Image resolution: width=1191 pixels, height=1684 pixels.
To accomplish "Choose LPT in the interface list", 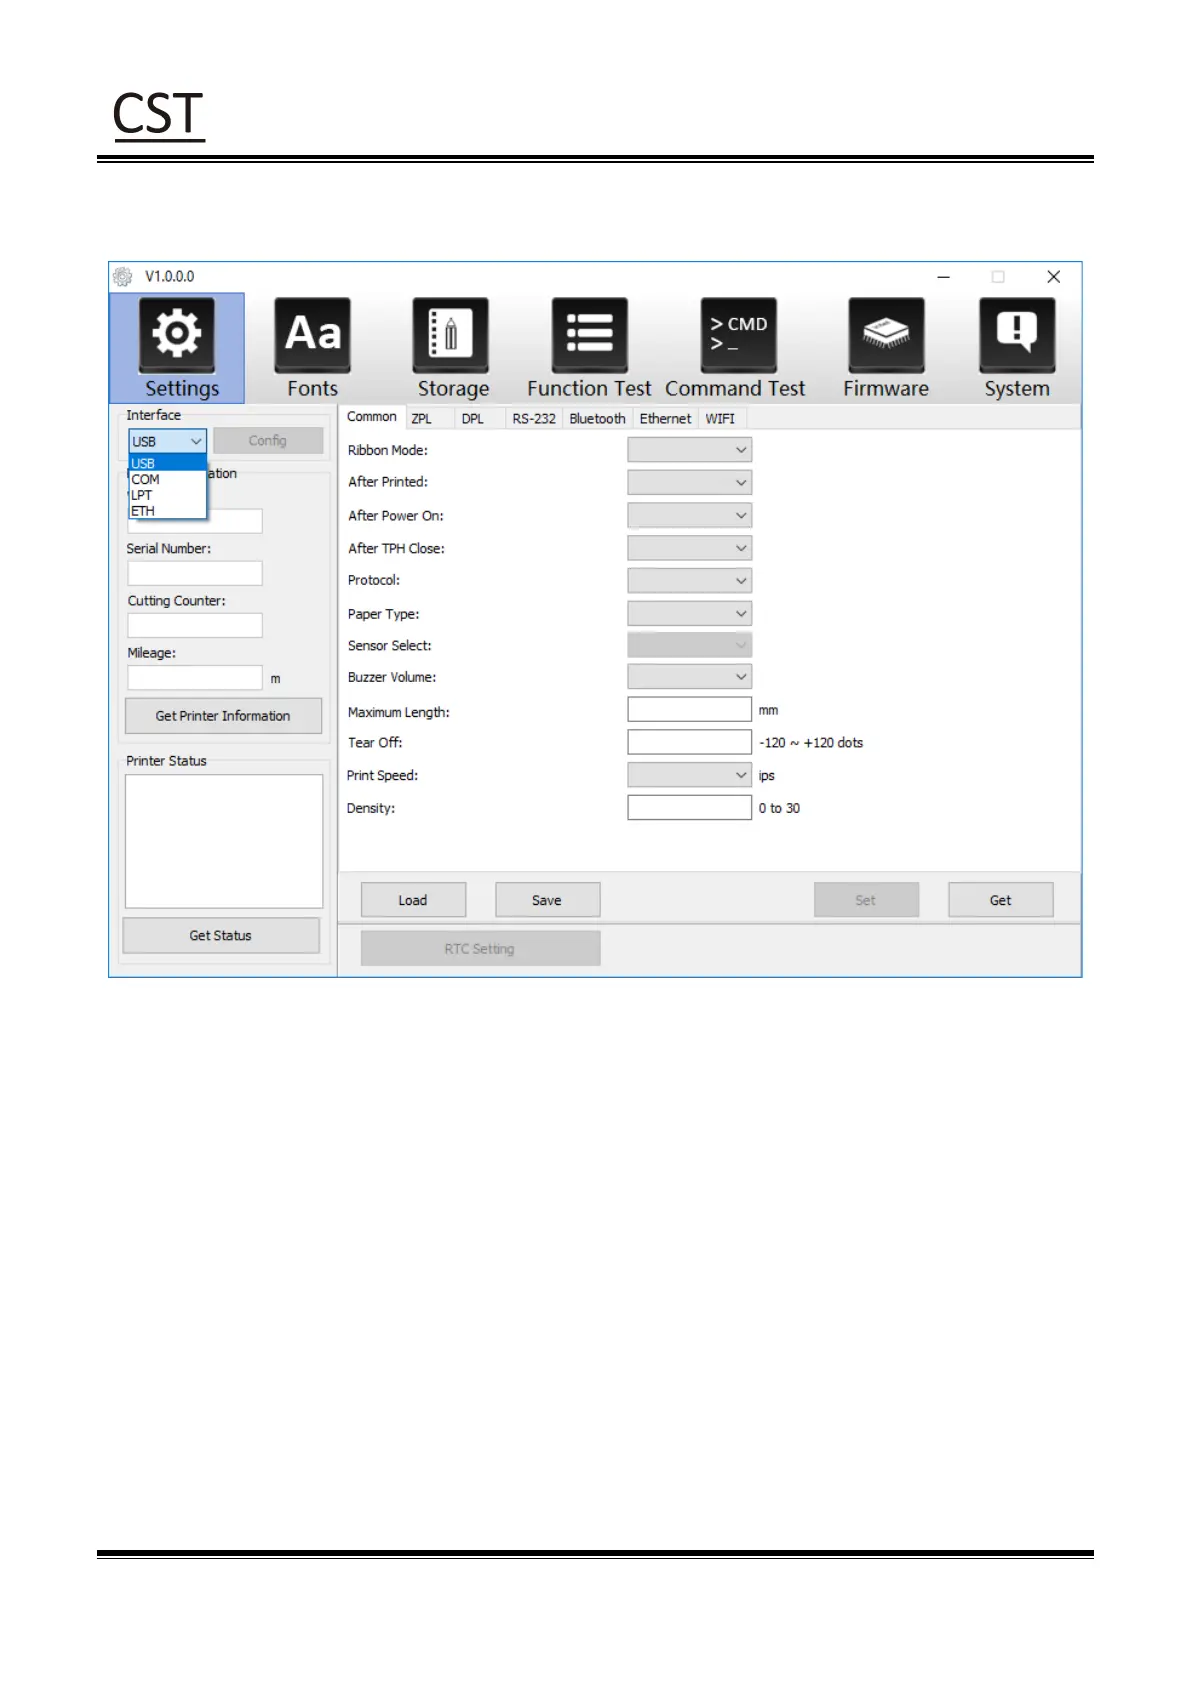I will (x=167, y=495).
